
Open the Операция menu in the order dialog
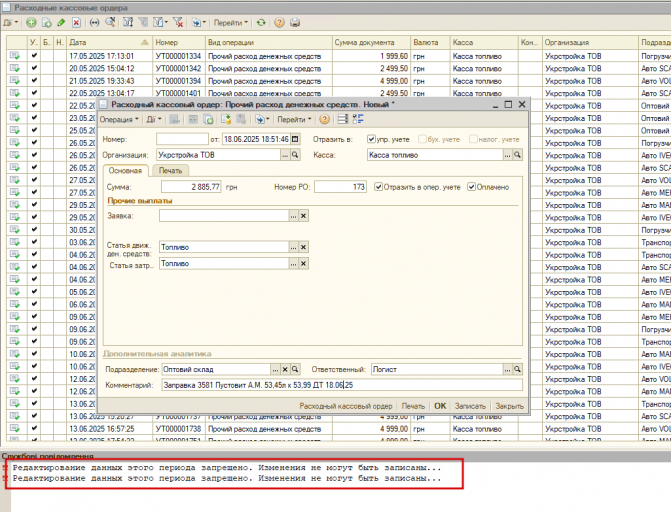click(119, 119)
